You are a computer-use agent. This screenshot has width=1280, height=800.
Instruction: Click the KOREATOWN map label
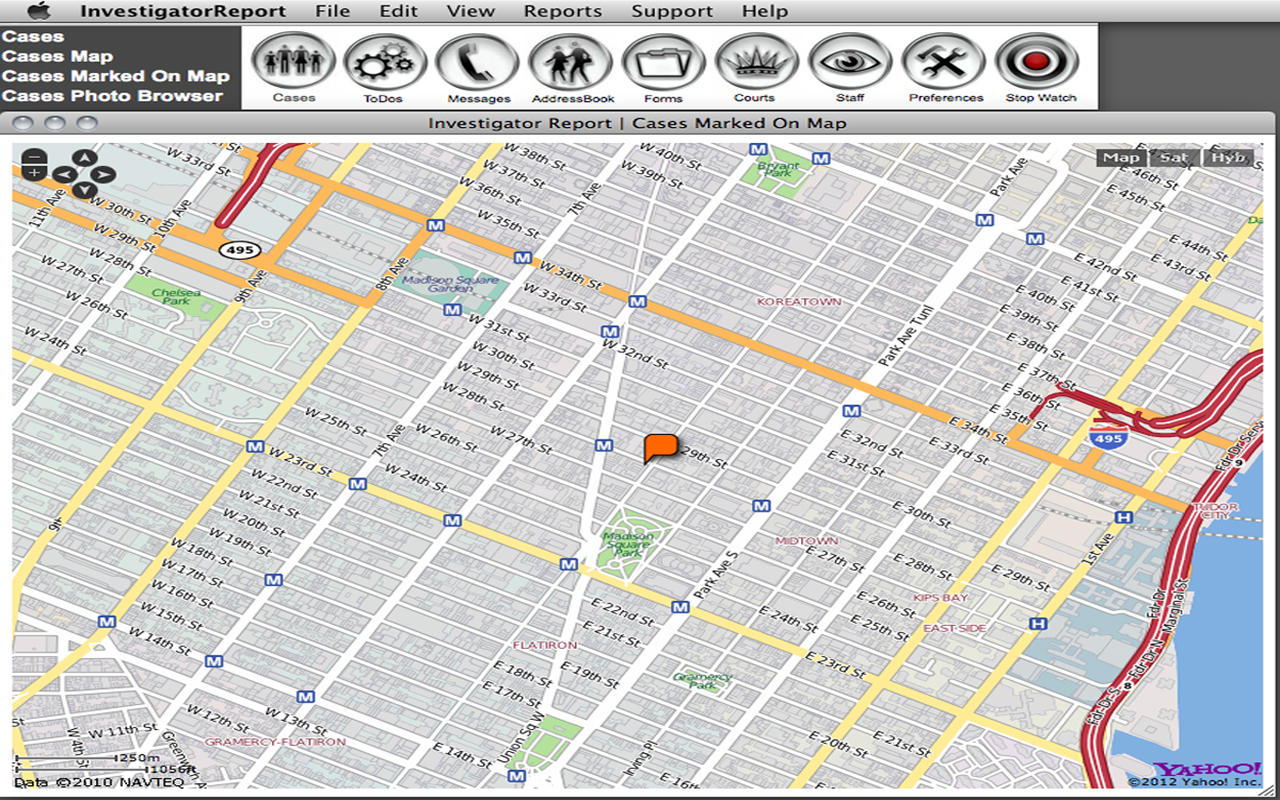(799, 301)
